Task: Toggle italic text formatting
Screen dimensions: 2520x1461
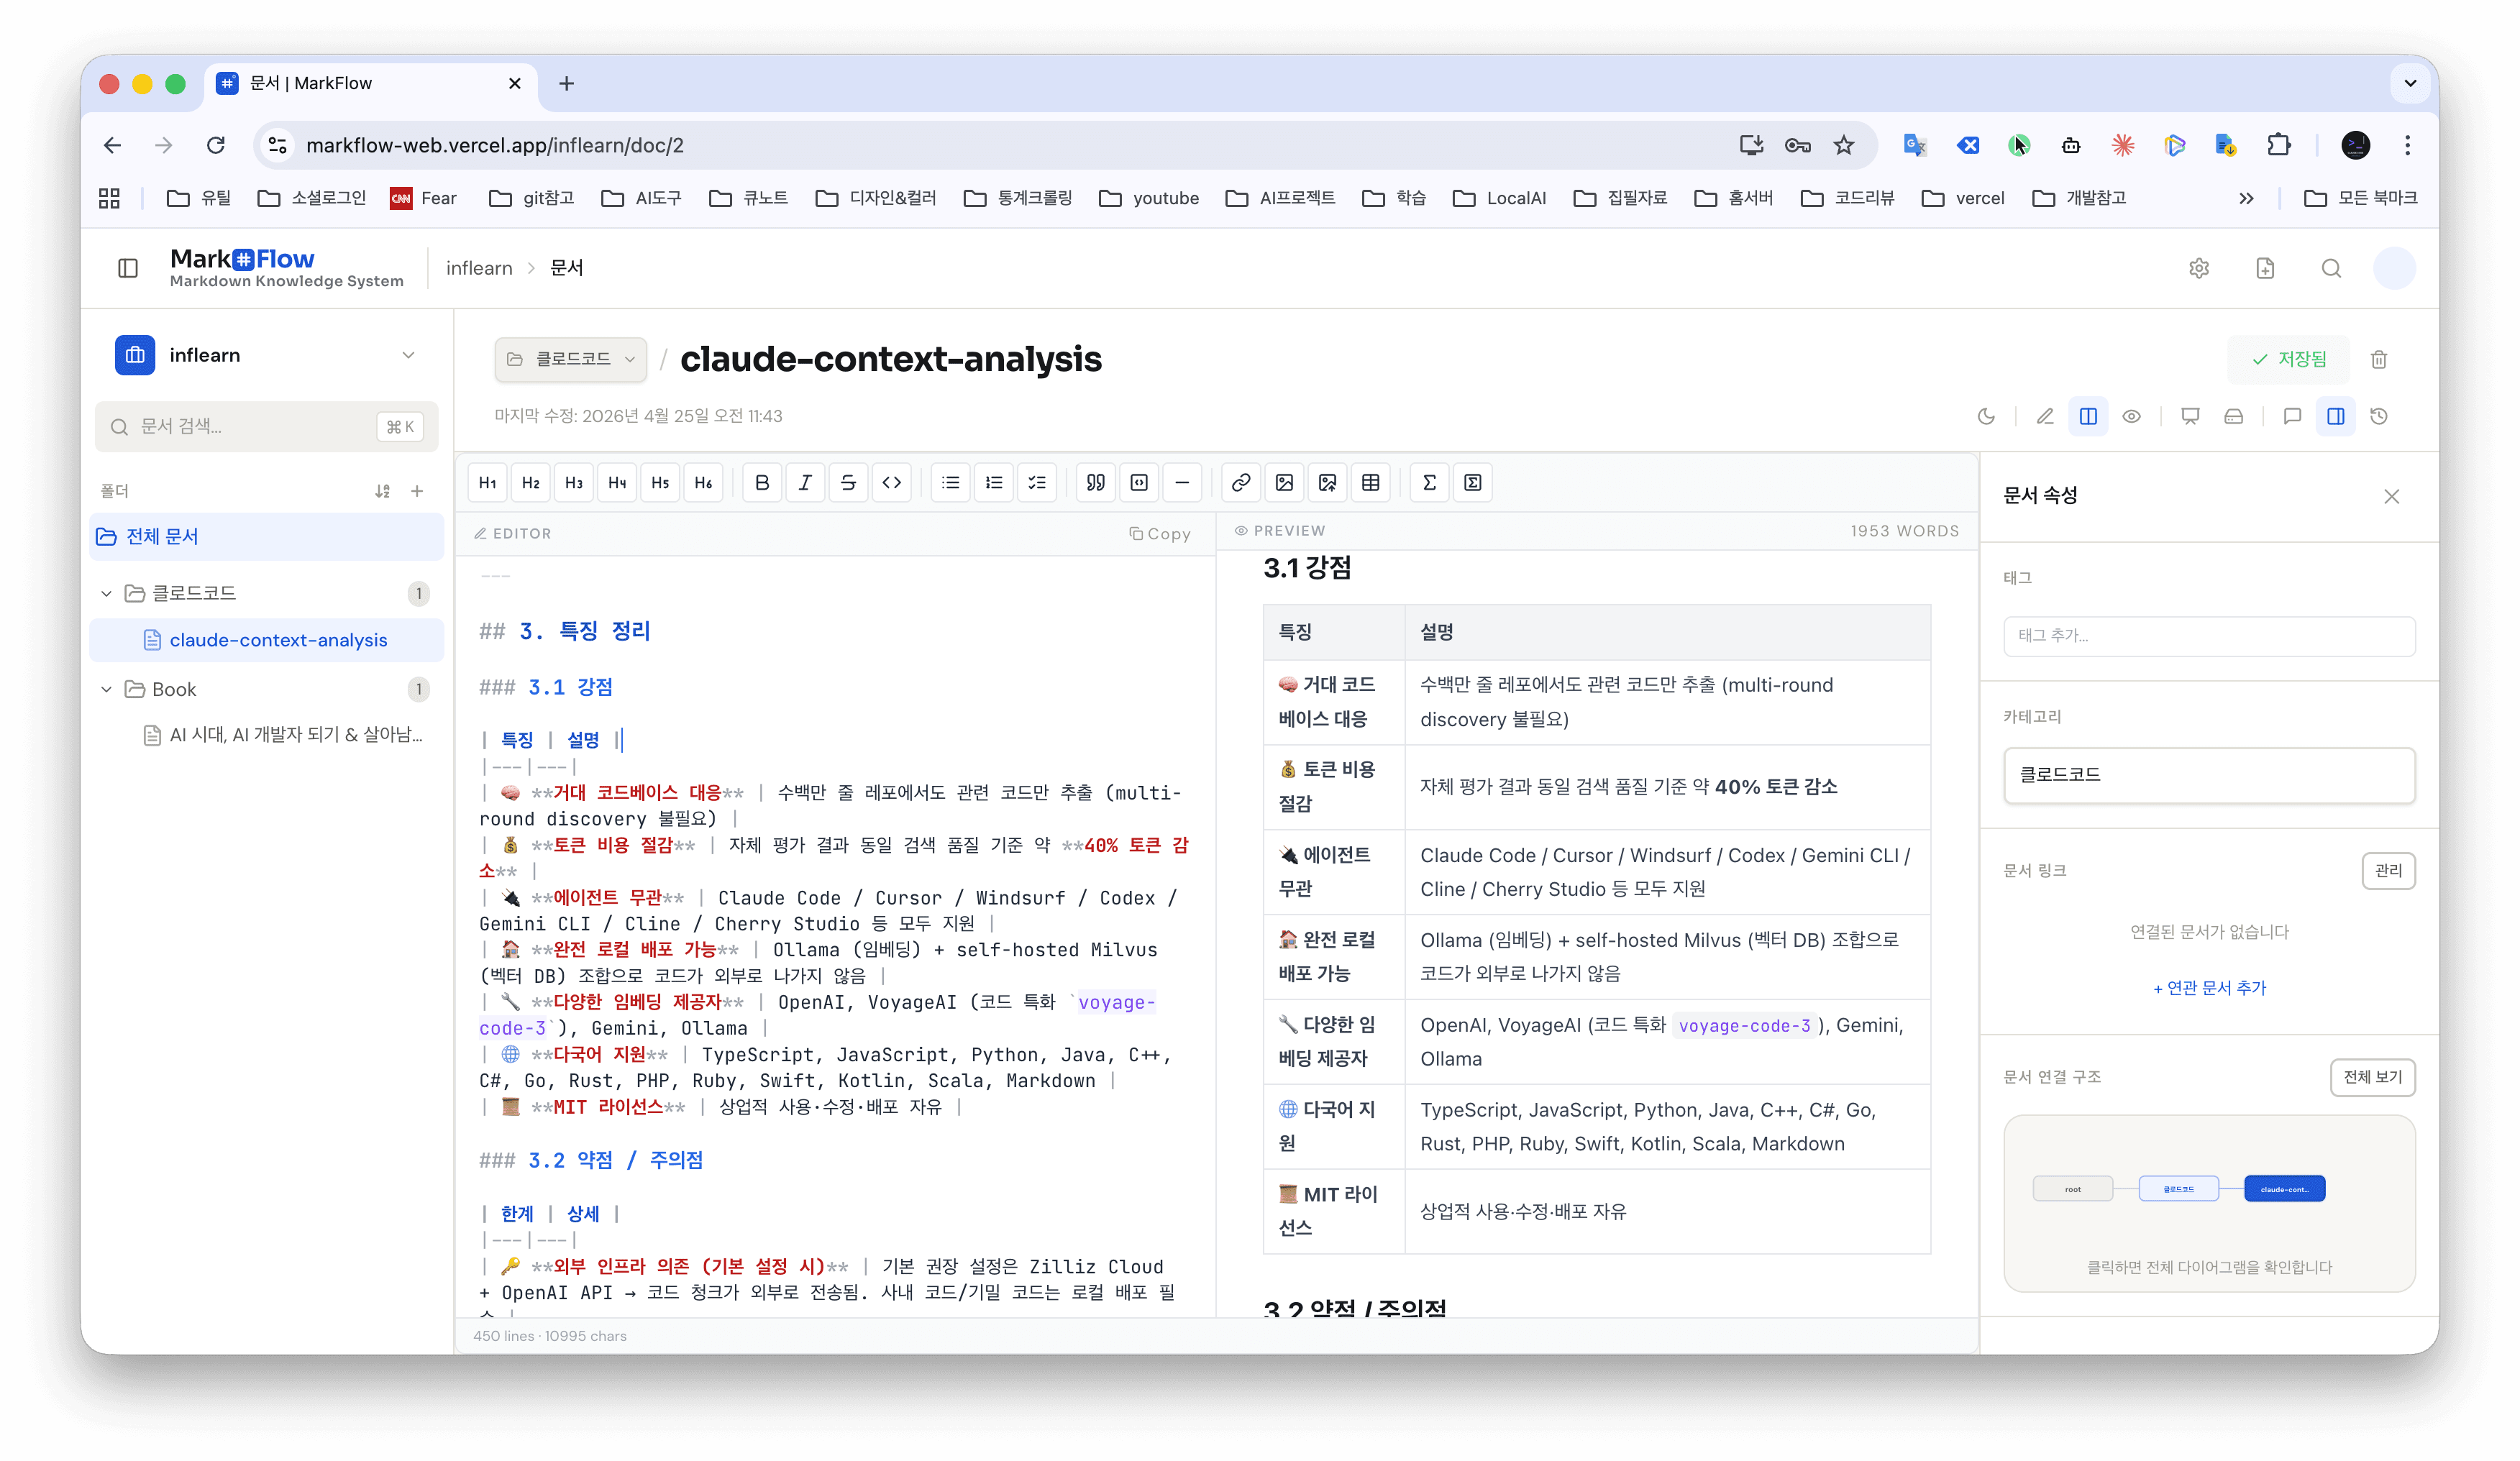Action: click(805, 483)
